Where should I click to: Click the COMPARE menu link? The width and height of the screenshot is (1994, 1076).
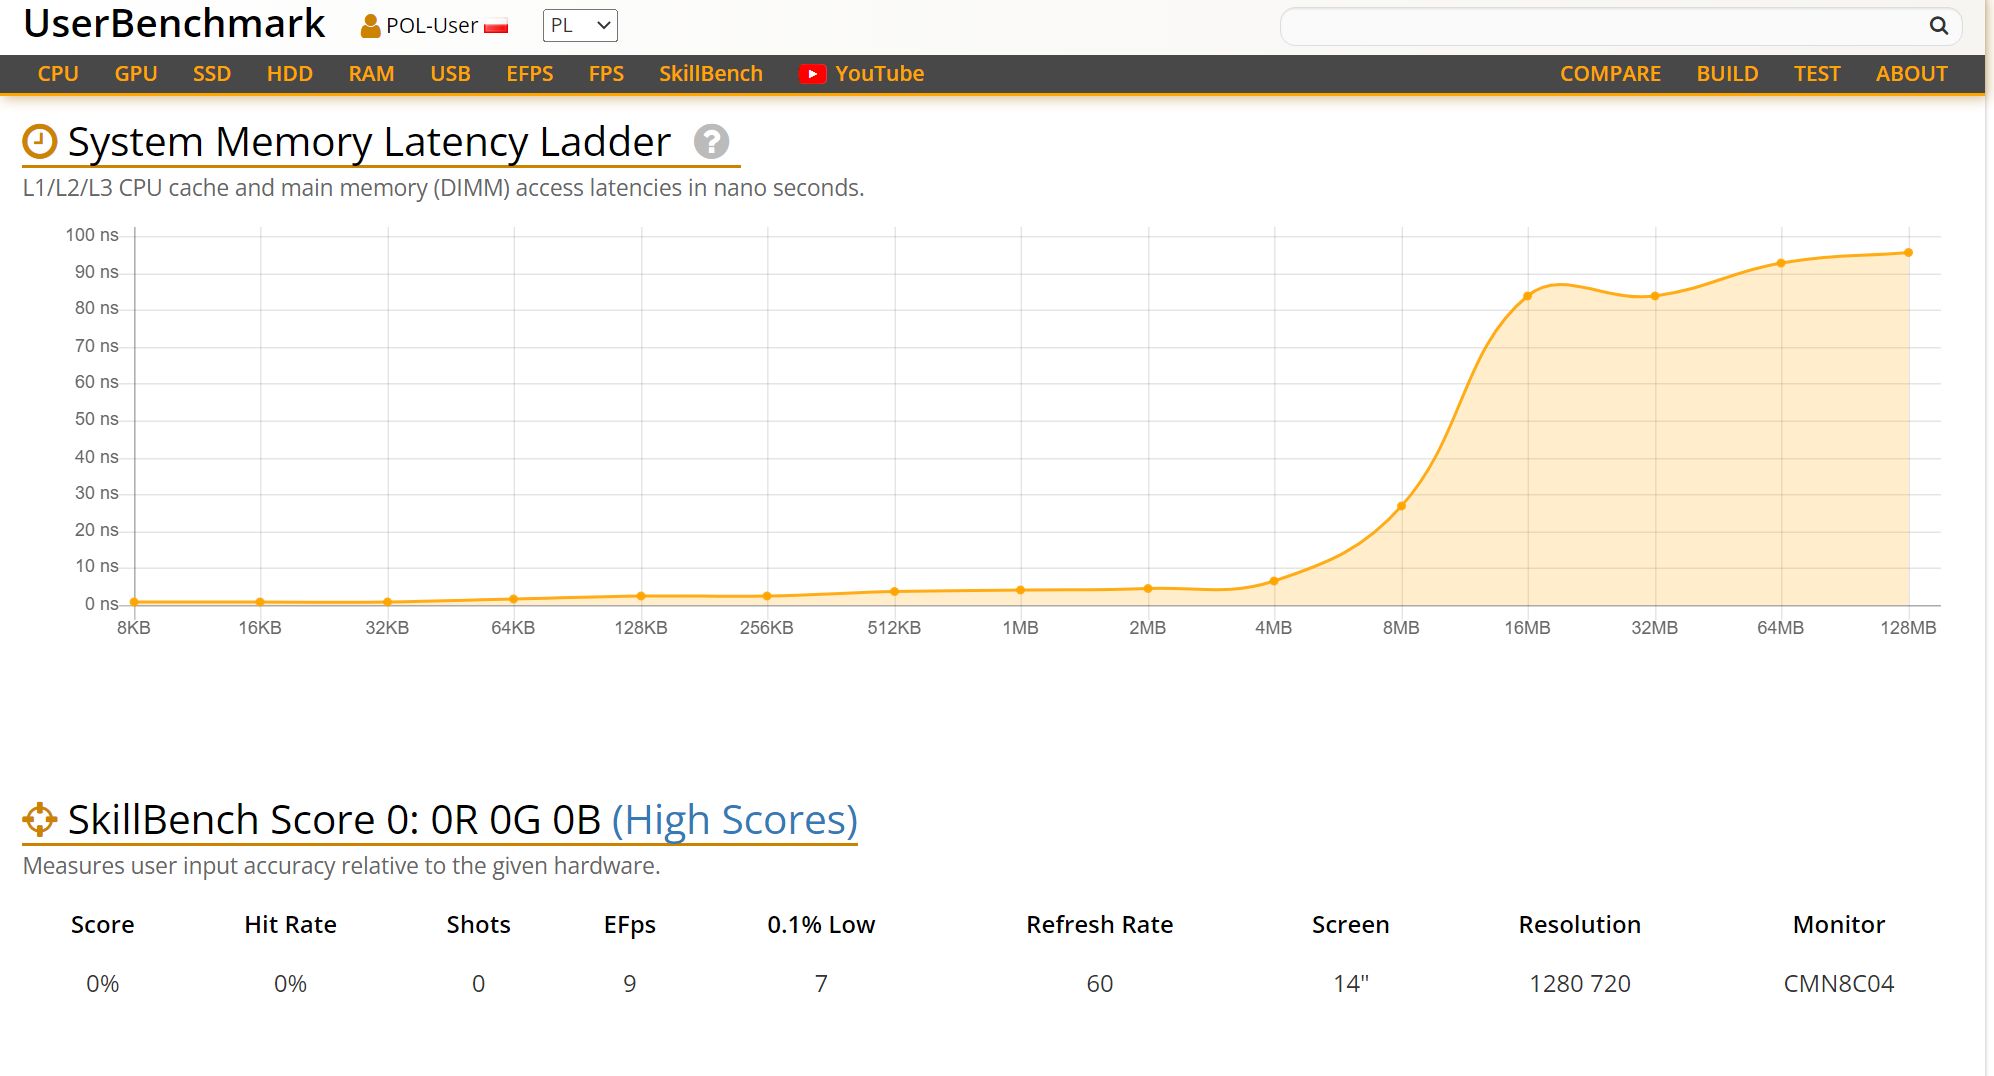click(1610, 74)
